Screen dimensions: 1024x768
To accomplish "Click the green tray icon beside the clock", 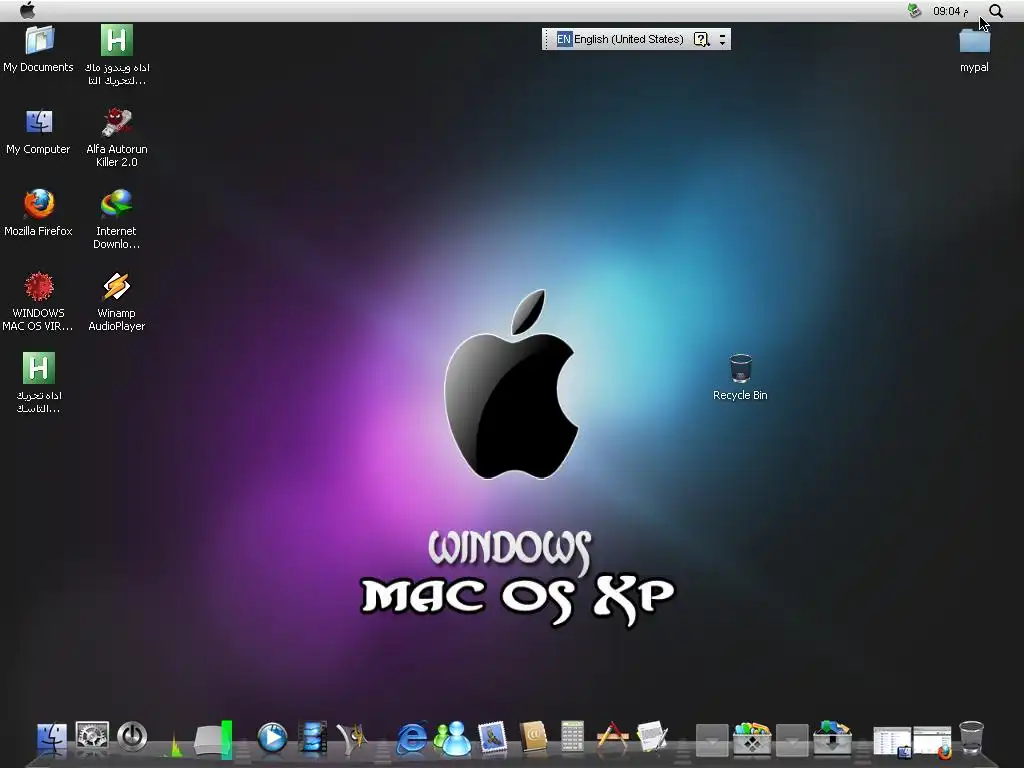I will (x=914, y=10).
